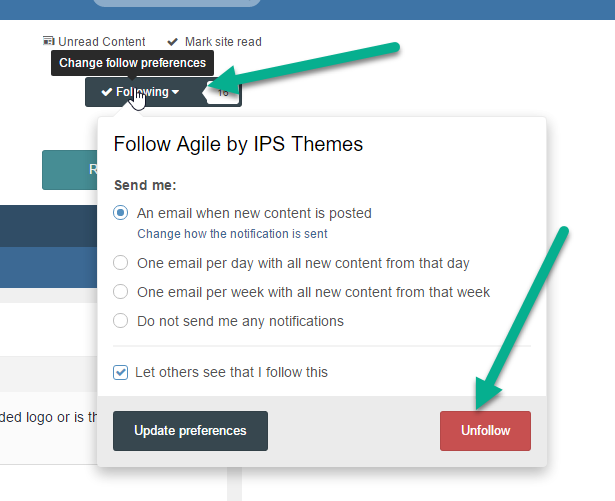Select 'Do not send me any notifications'
This screenshot has width=615, height=501.
pyautogui.click(x=121, y=321)
